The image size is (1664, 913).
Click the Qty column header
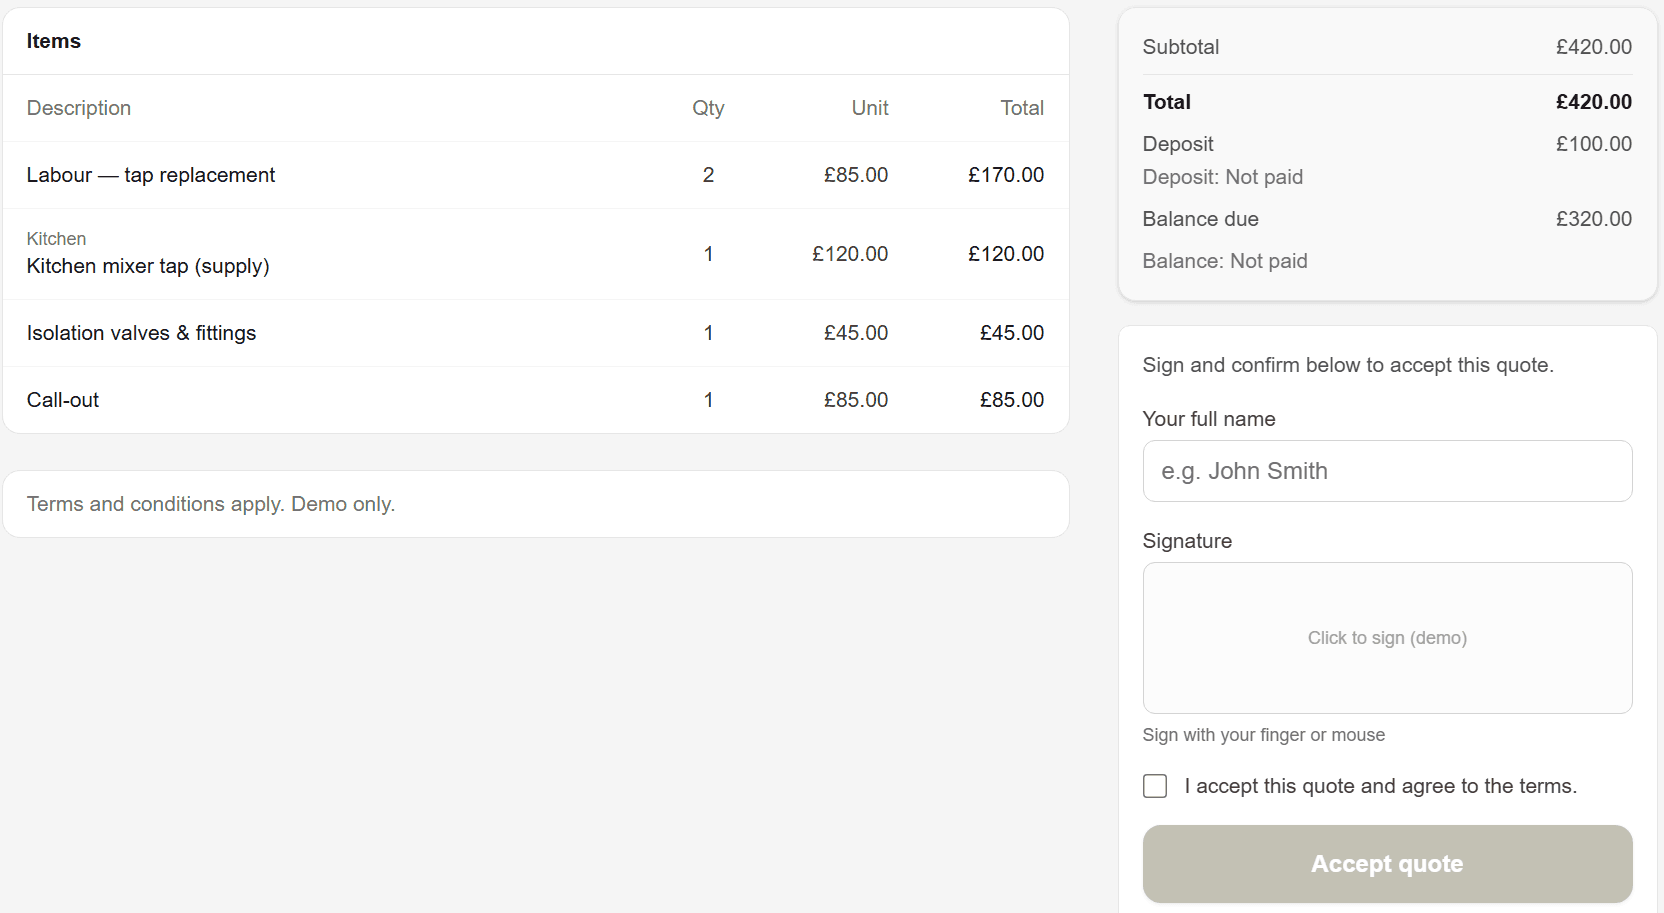(708, 108)
